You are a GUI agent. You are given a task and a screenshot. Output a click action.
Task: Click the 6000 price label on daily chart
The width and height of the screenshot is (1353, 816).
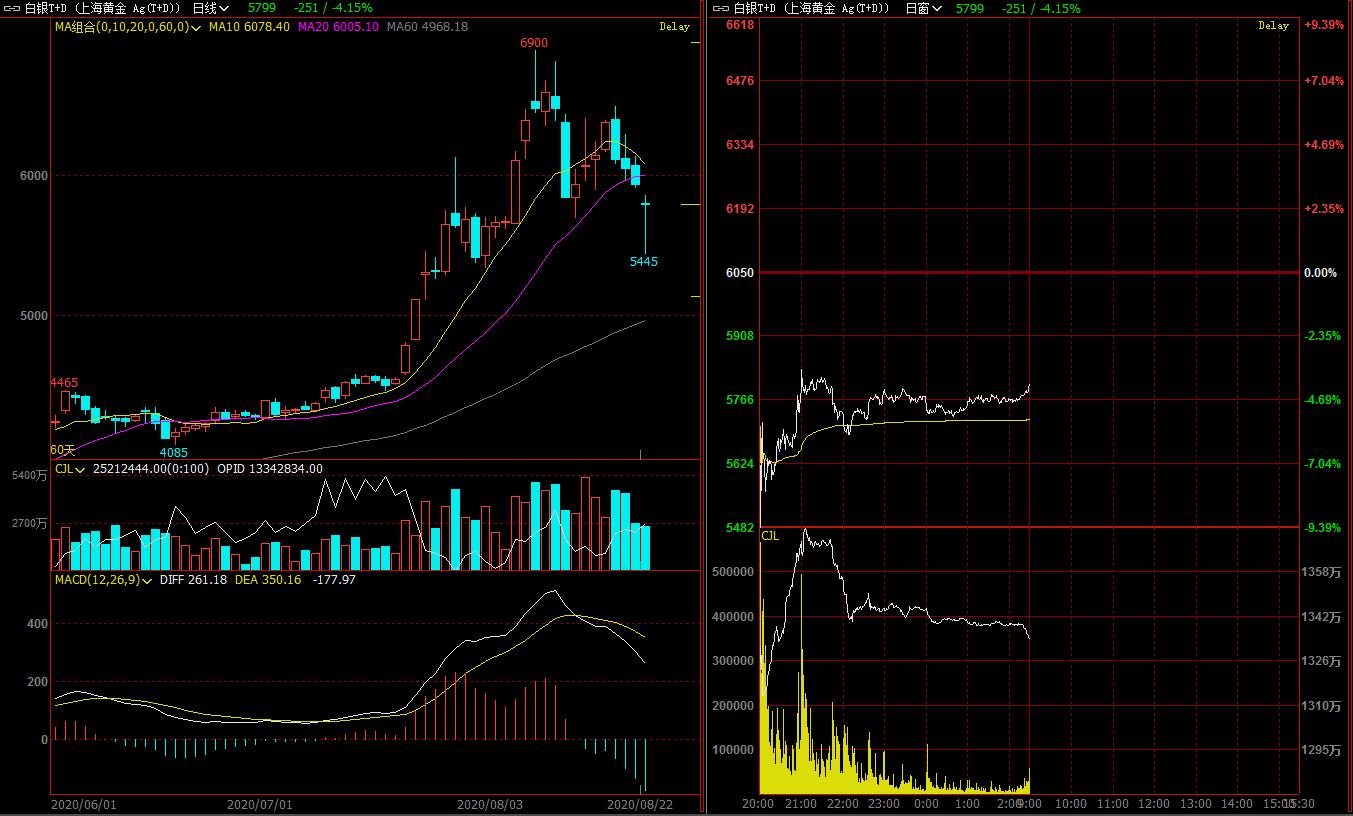point(35,176)
